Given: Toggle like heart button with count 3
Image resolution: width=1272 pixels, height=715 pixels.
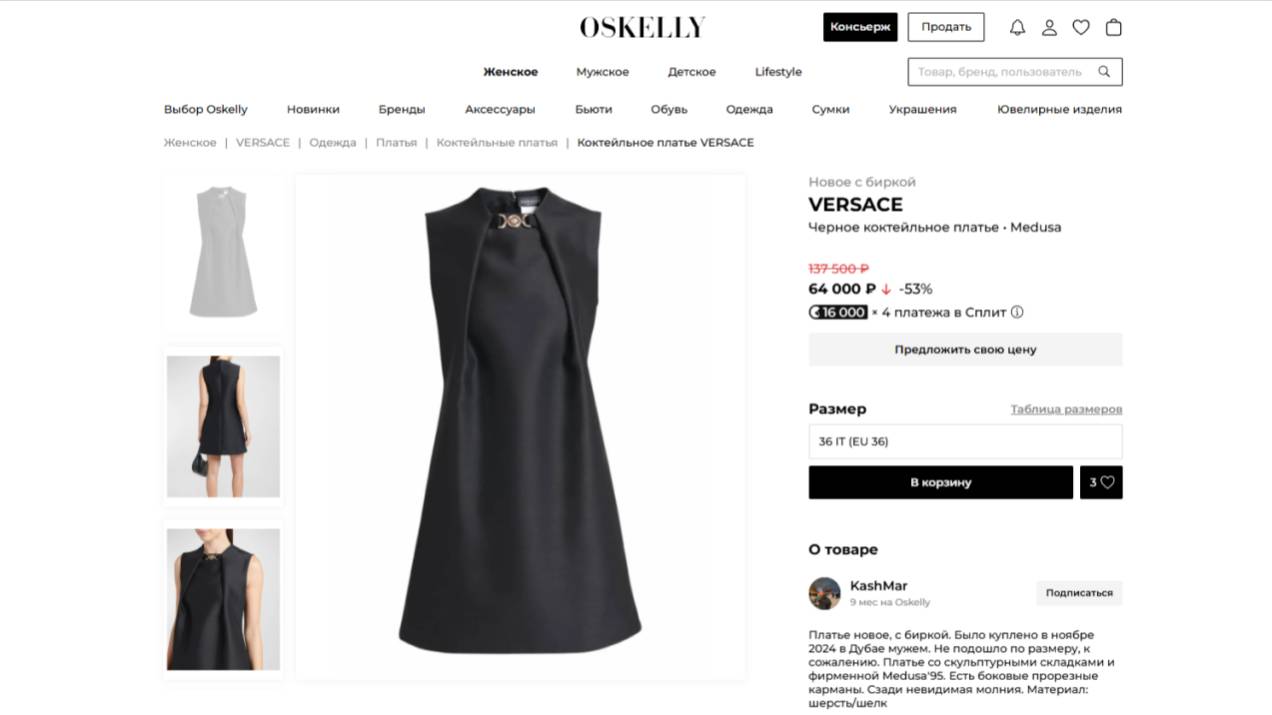Looking at the screenshot, I should point(1101,482).
